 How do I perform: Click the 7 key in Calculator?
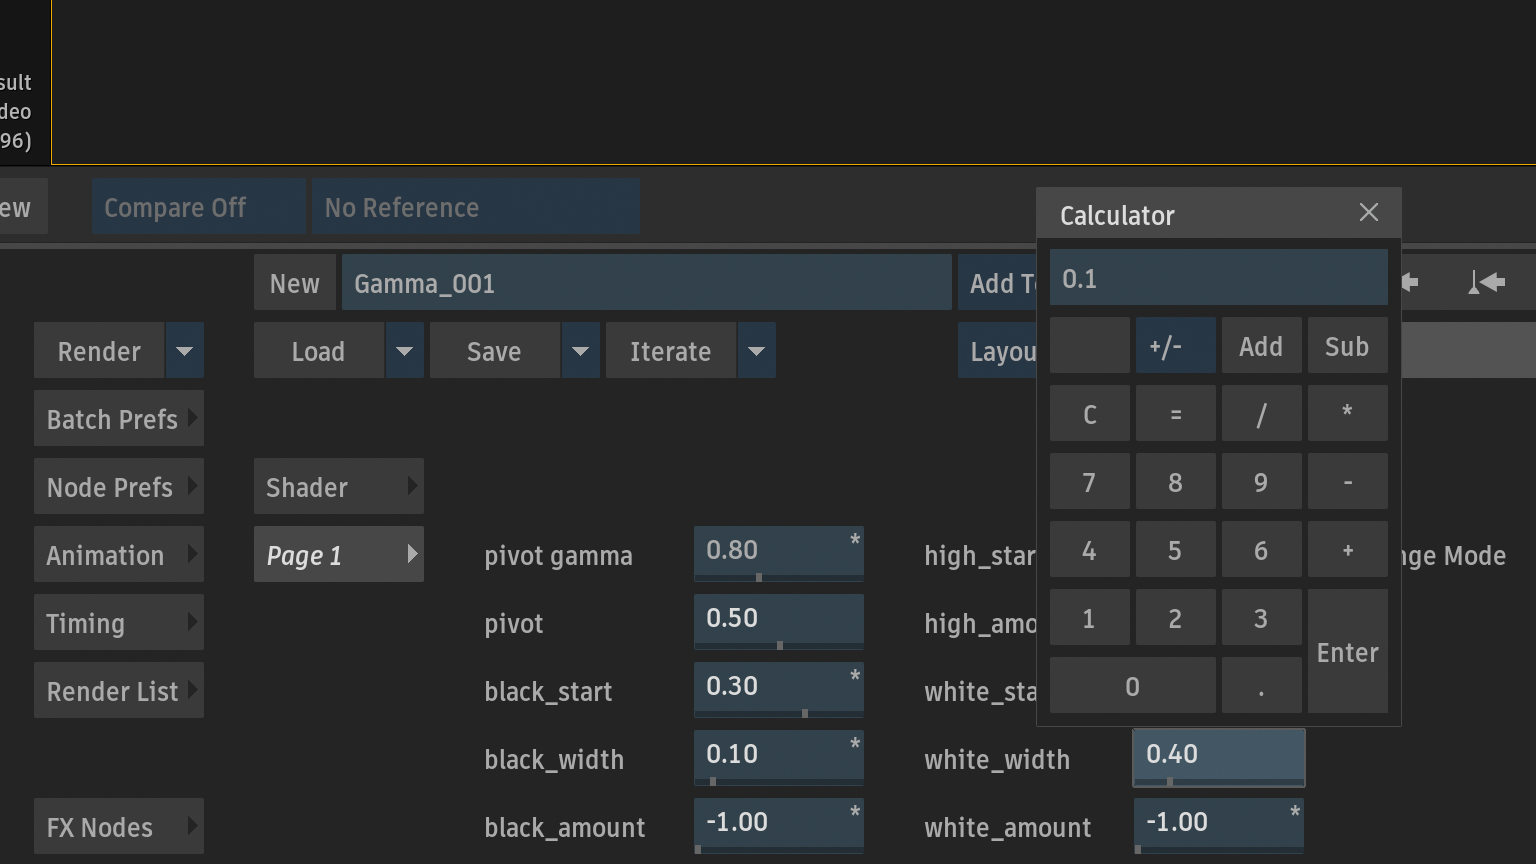pos(1090,482)
